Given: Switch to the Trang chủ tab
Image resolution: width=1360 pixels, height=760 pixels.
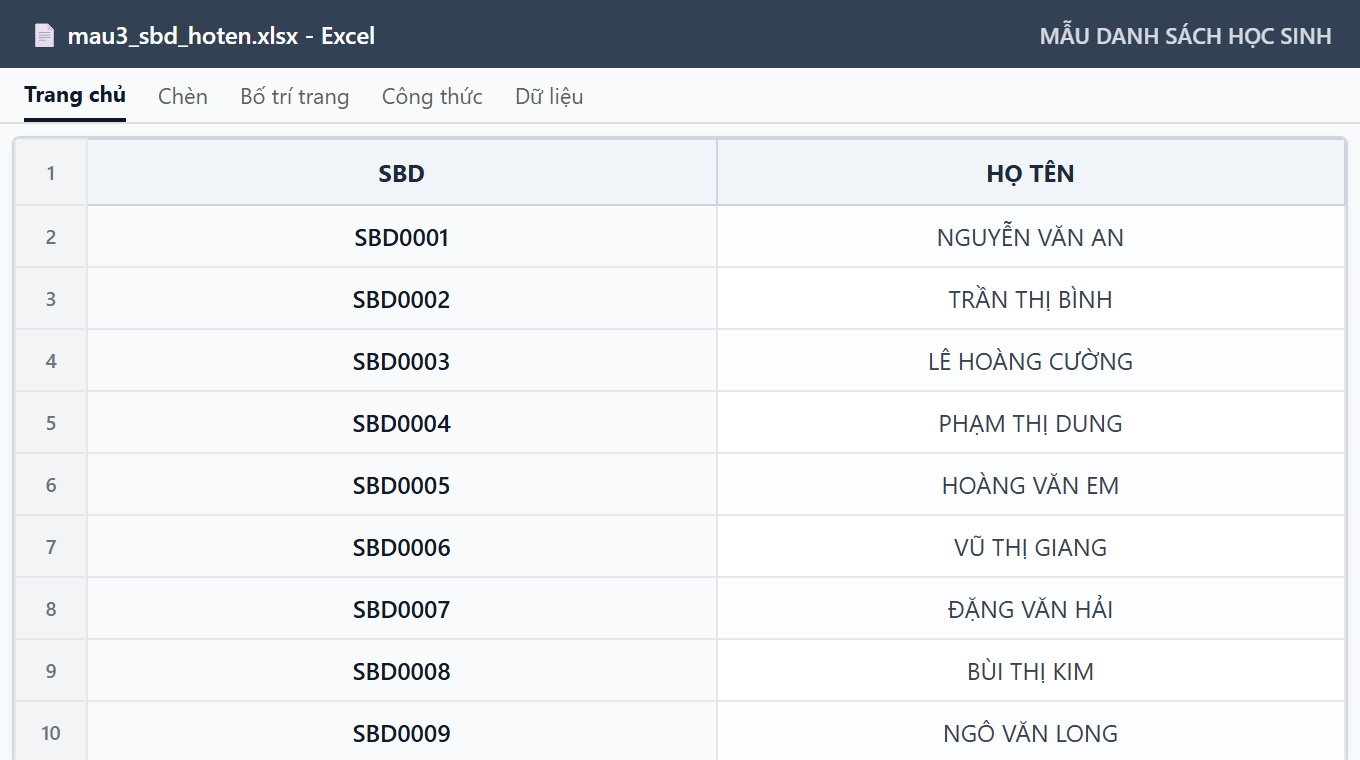Looking at the screenshot, I should click(x=75, y=96).
